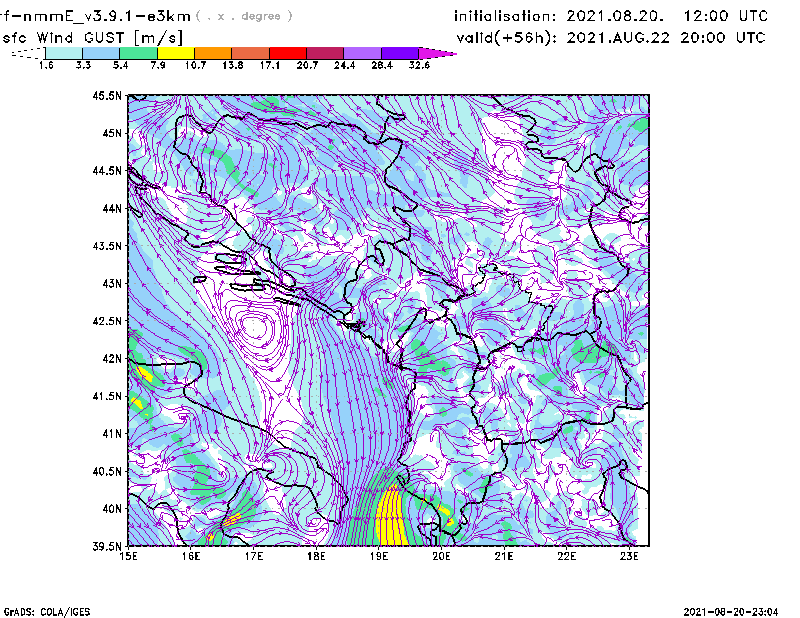Viewport: 800px width, 618px height.
Task: Click the timestamp 2021-08-20-23:04
Action: [x=731, y=612]
